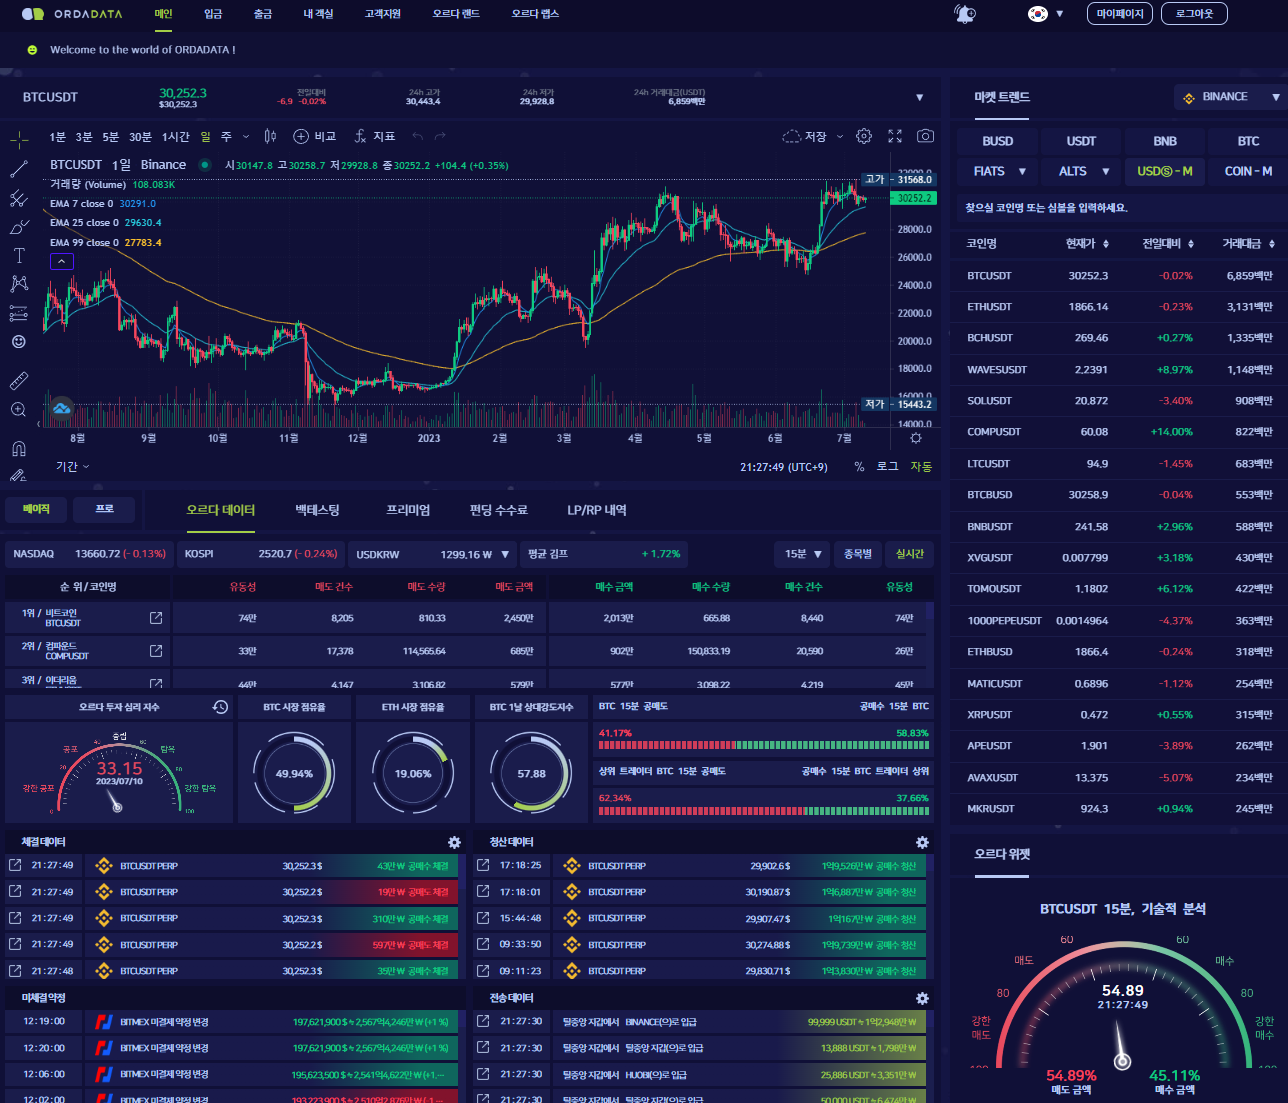1288x1103 pixels.
Task: Switch chart to fullscreen mode
Action: point(895,136)
